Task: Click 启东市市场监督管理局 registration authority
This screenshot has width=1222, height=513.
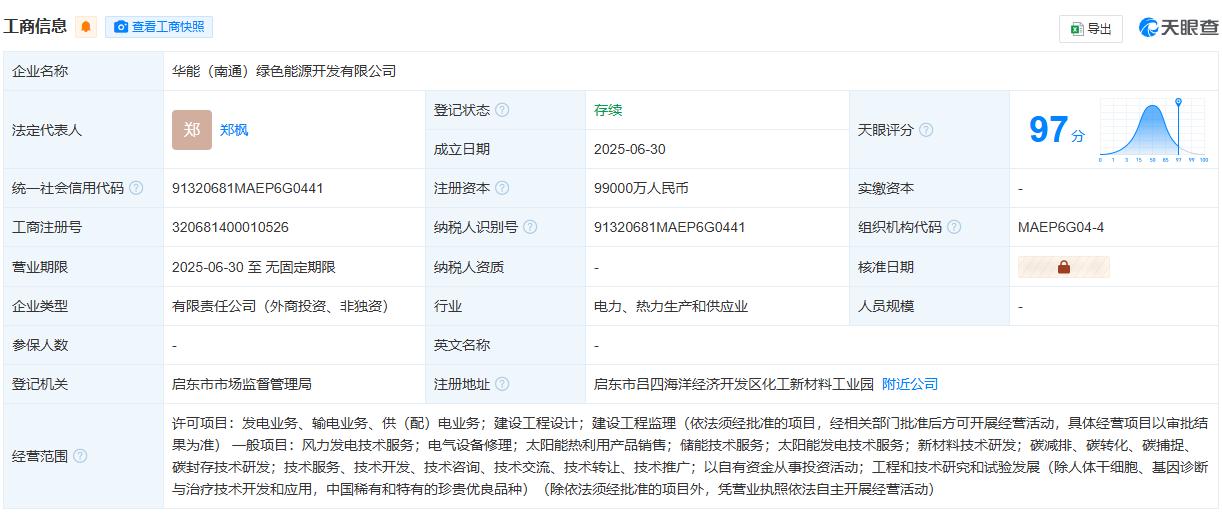Action: coord(242,384)
